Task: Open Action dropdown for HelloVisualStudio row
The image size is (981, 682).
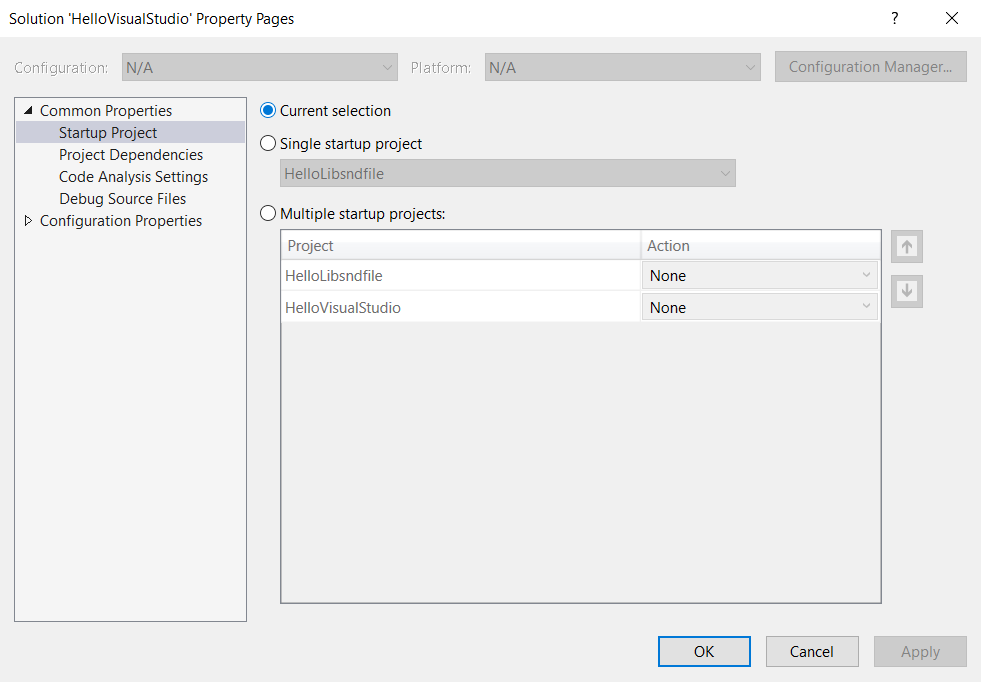Action: 760,307
